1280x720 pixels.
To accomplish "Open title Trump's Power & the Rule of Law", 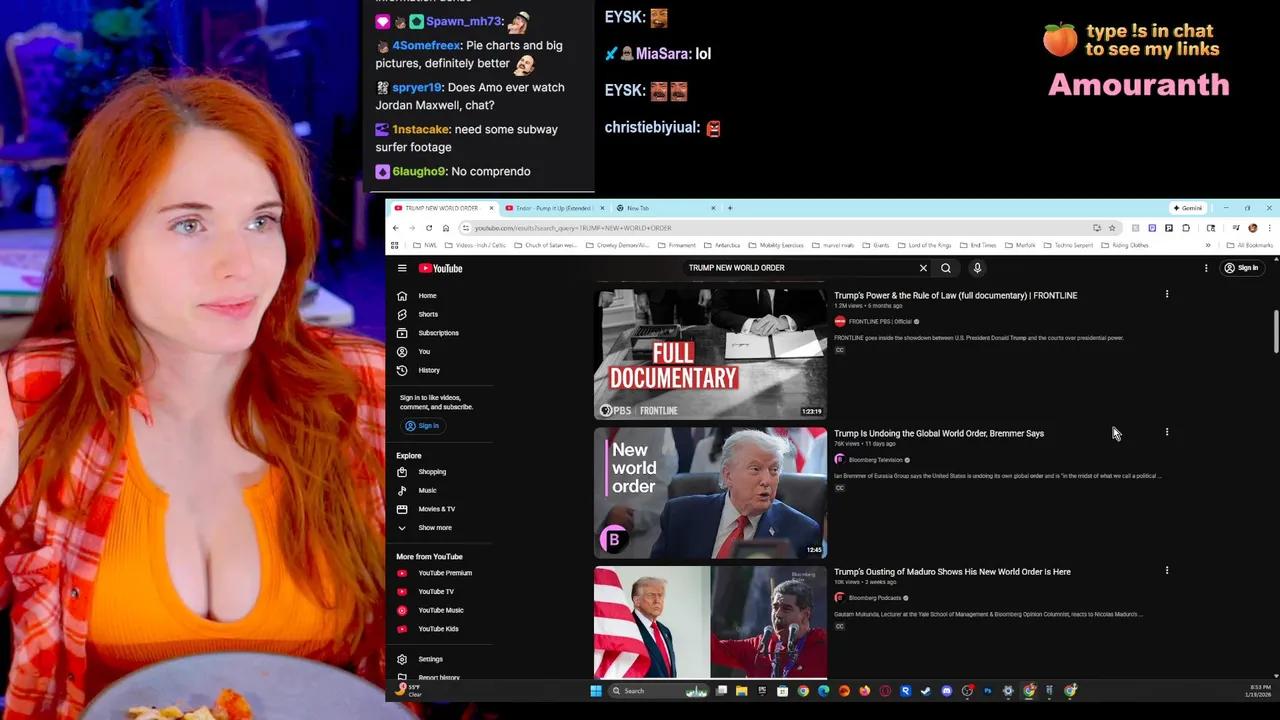I will [x=955, y=296].
